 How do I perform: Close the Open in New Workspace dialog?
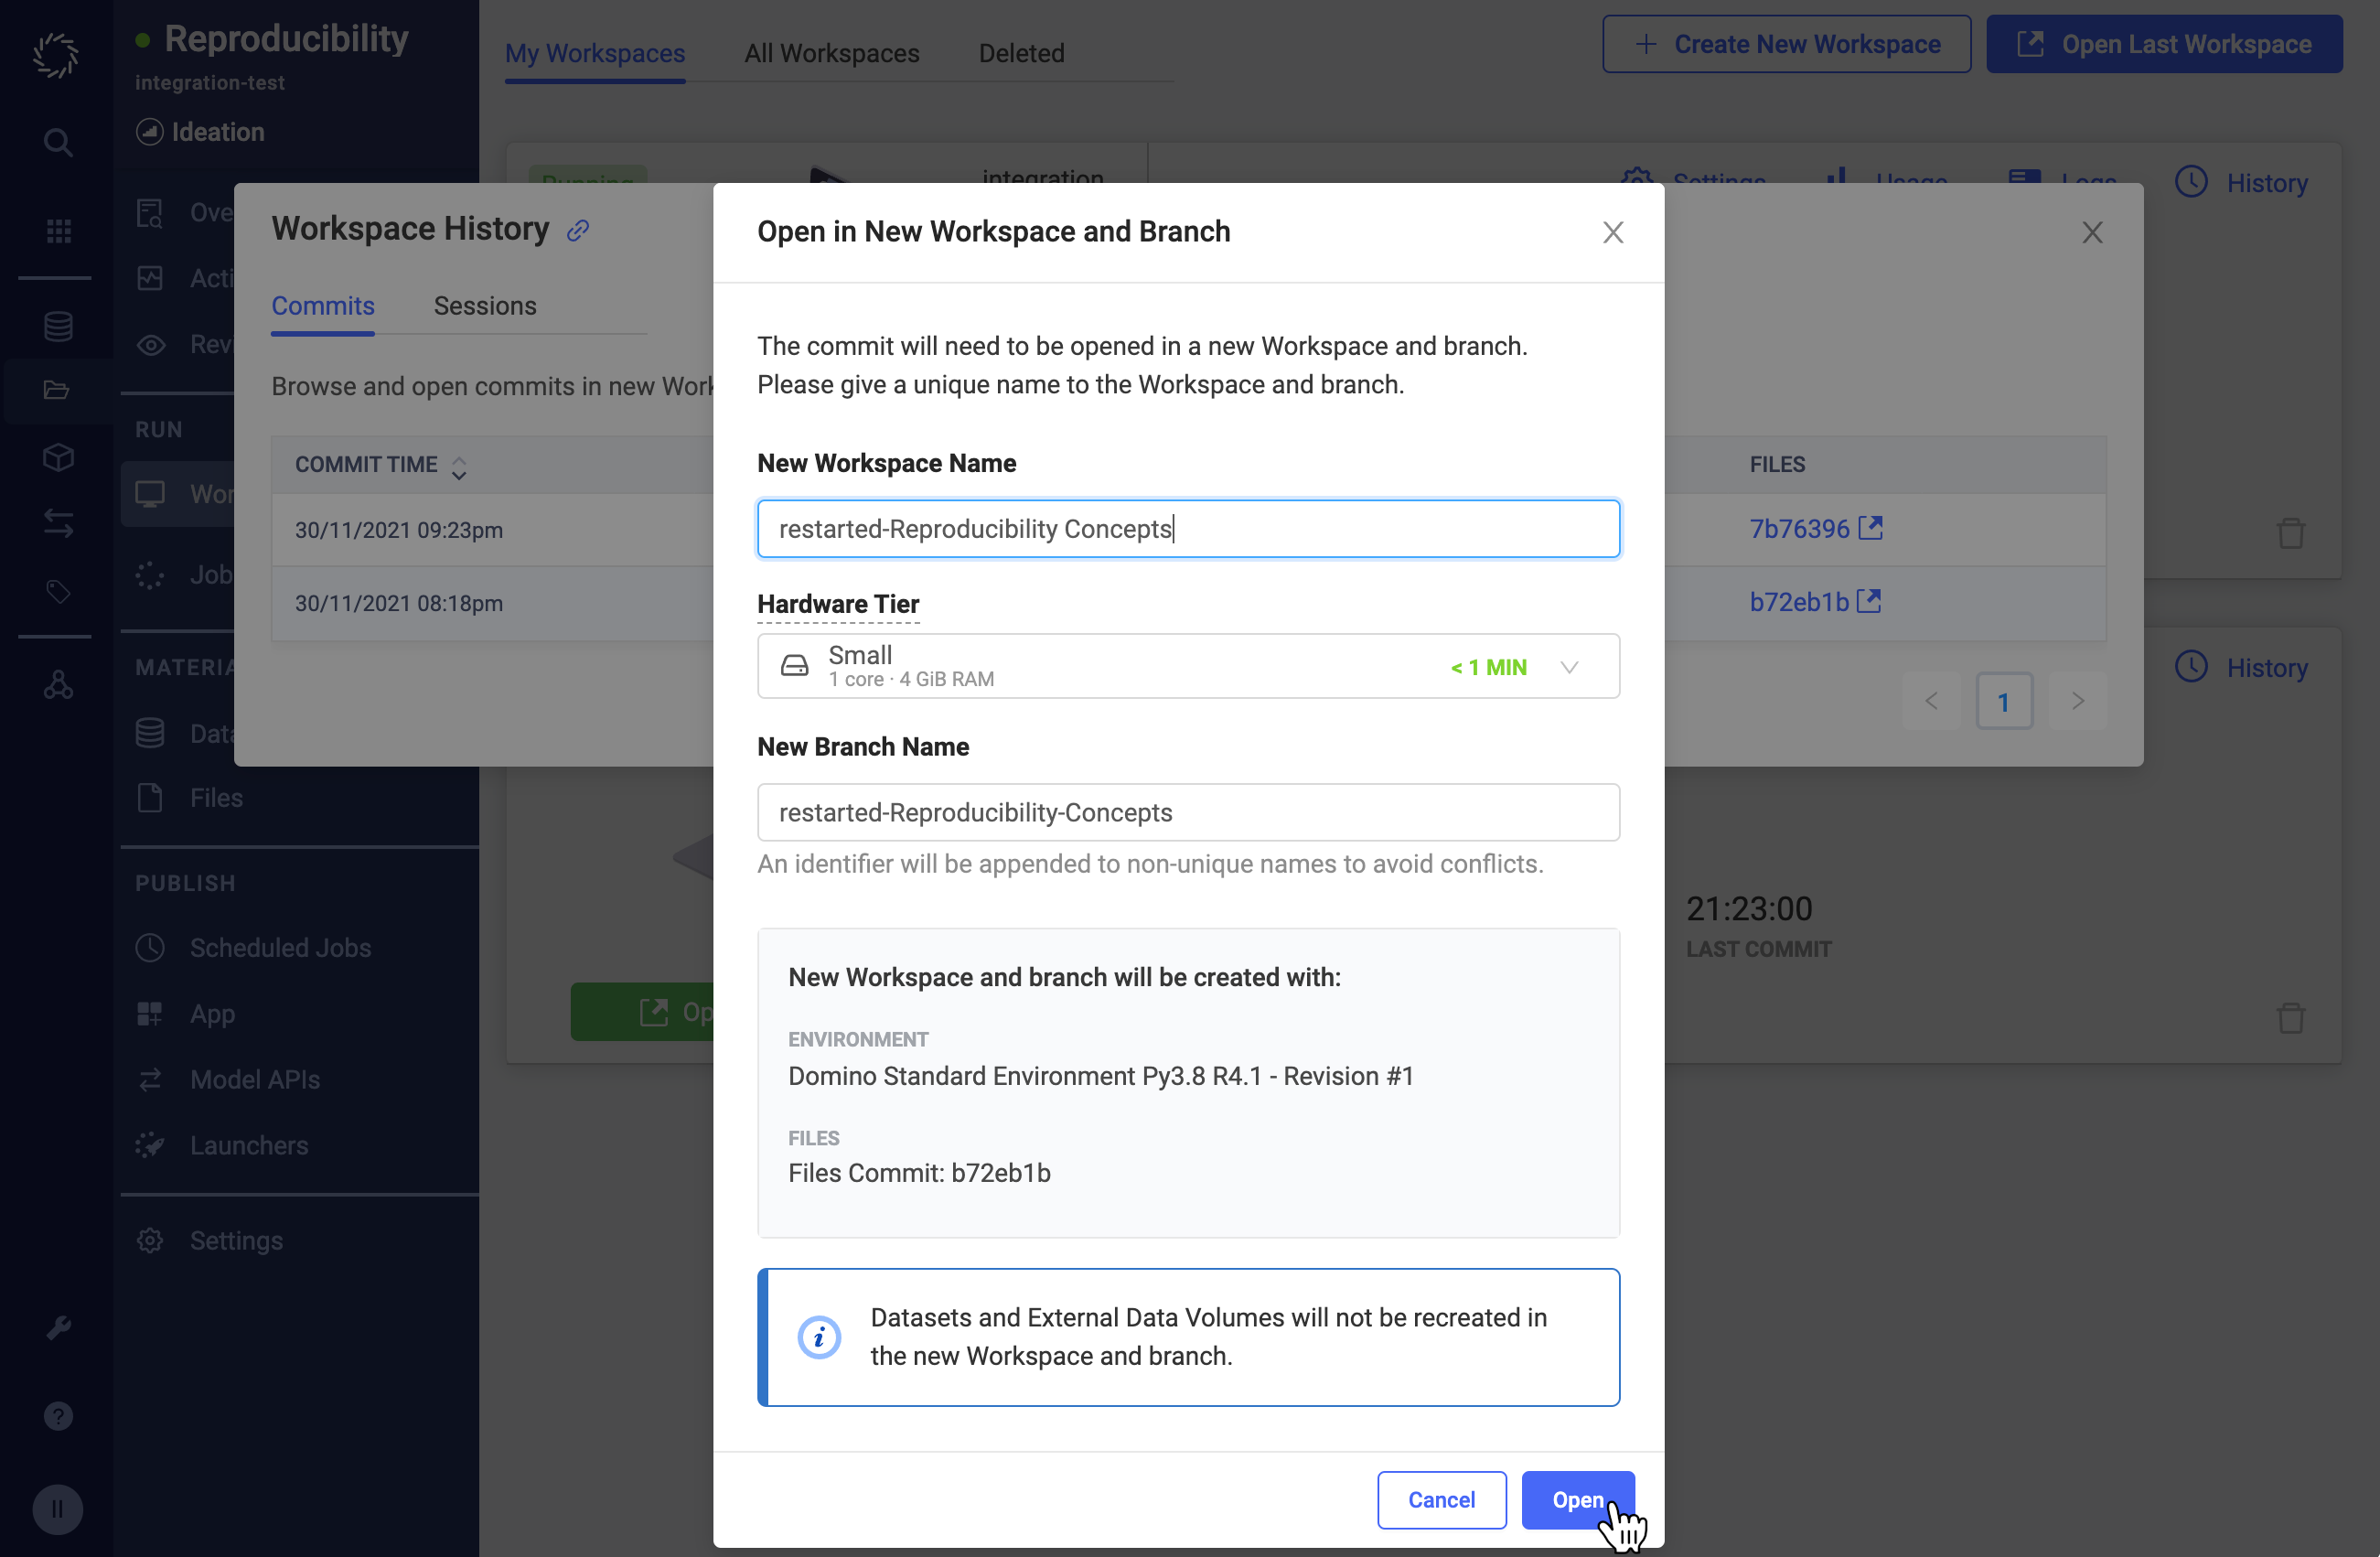(x=1612, y=232)
